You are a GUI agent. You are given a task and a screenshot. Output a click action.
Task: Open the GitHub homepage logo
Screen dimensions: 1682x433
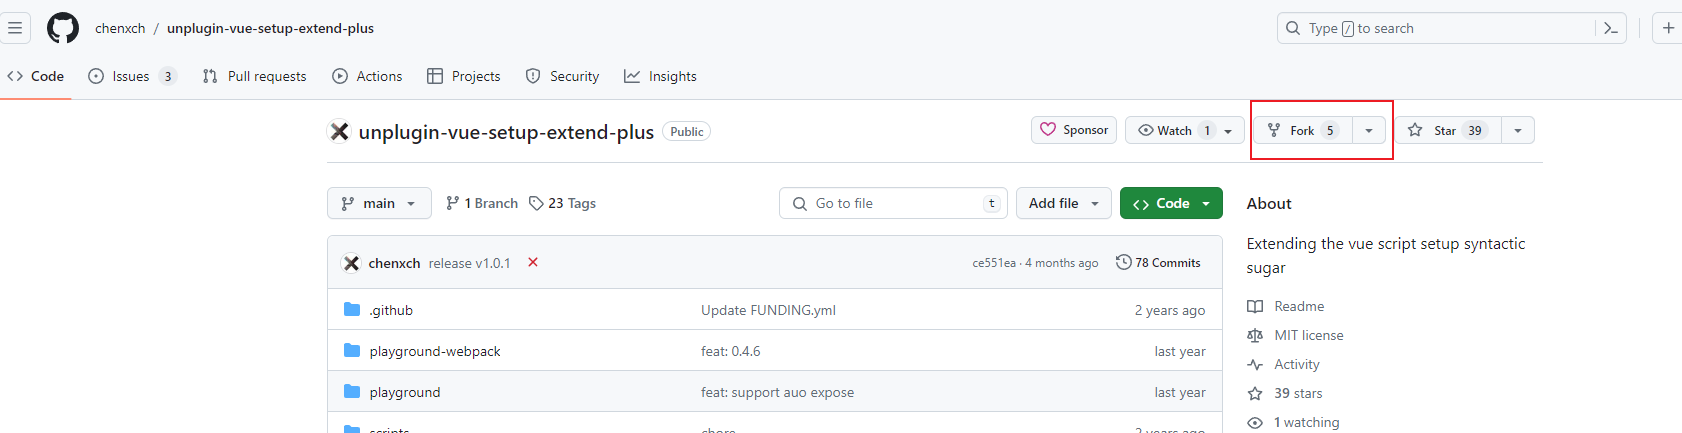(x=63, y=28)
